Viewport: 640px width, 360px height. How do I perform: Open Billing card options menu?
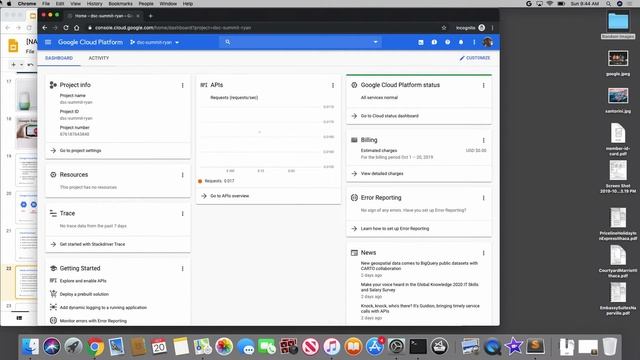click(x=484, y=140)
